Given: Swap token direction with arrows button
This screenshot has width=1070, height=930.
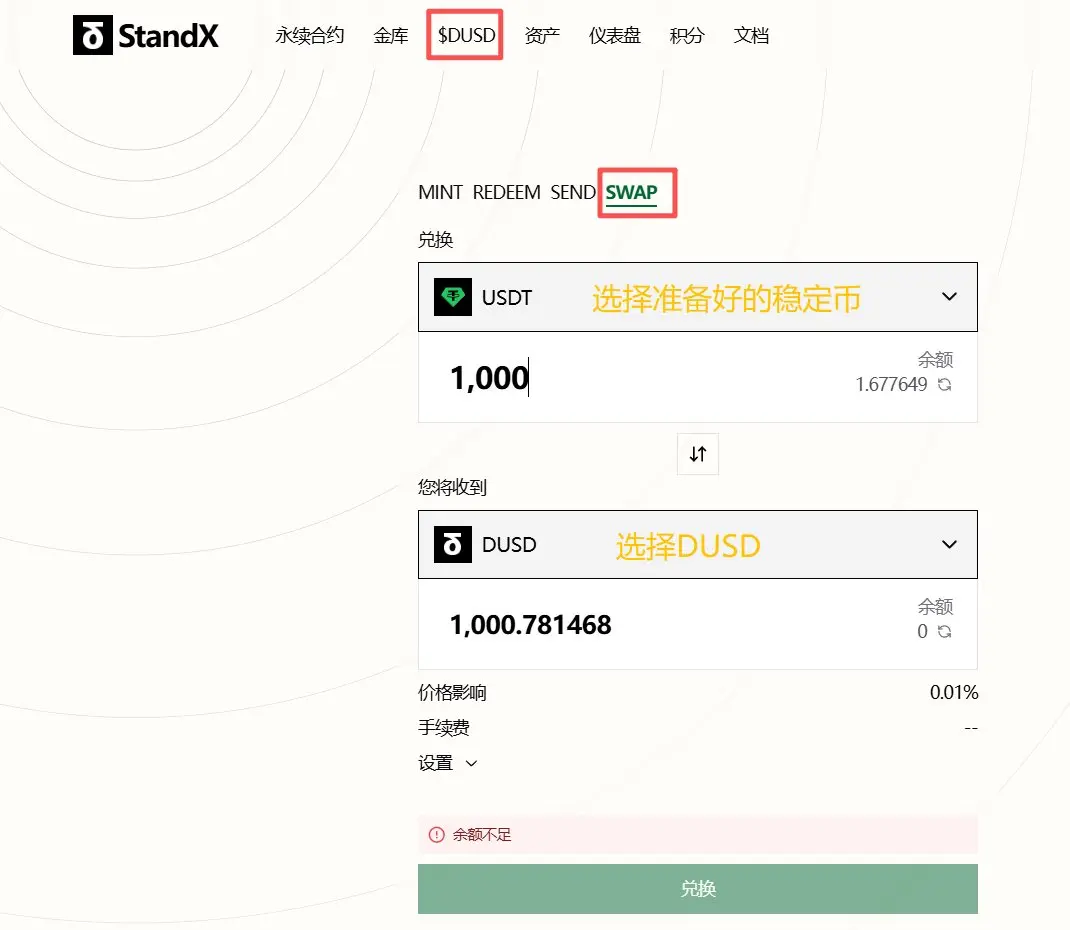Looking at the screenshot, I should tap(697, 454).
